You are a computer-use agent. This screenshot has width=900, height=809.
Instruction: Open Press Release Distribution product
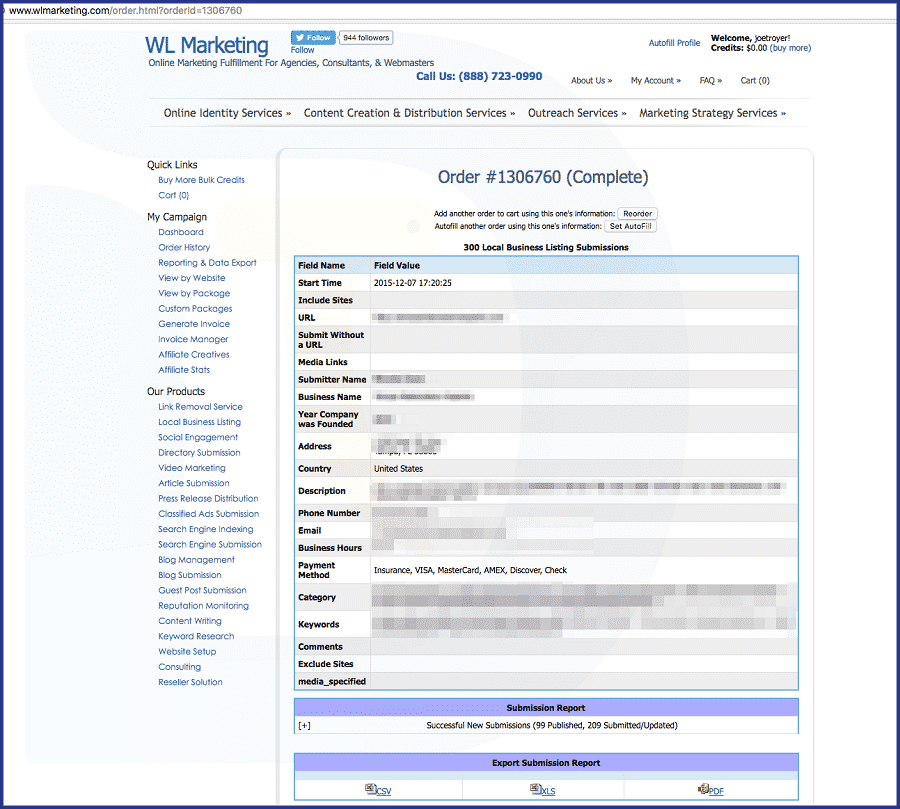[x=208, y=498]
